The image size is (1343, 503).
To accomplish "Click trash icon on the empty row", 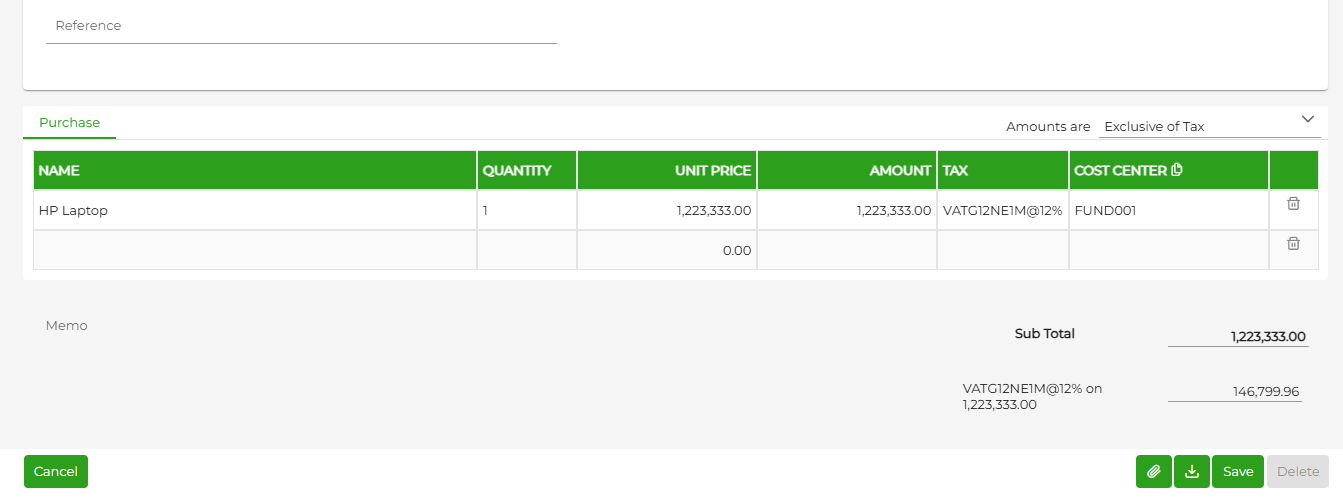I will pos(1293,243).
